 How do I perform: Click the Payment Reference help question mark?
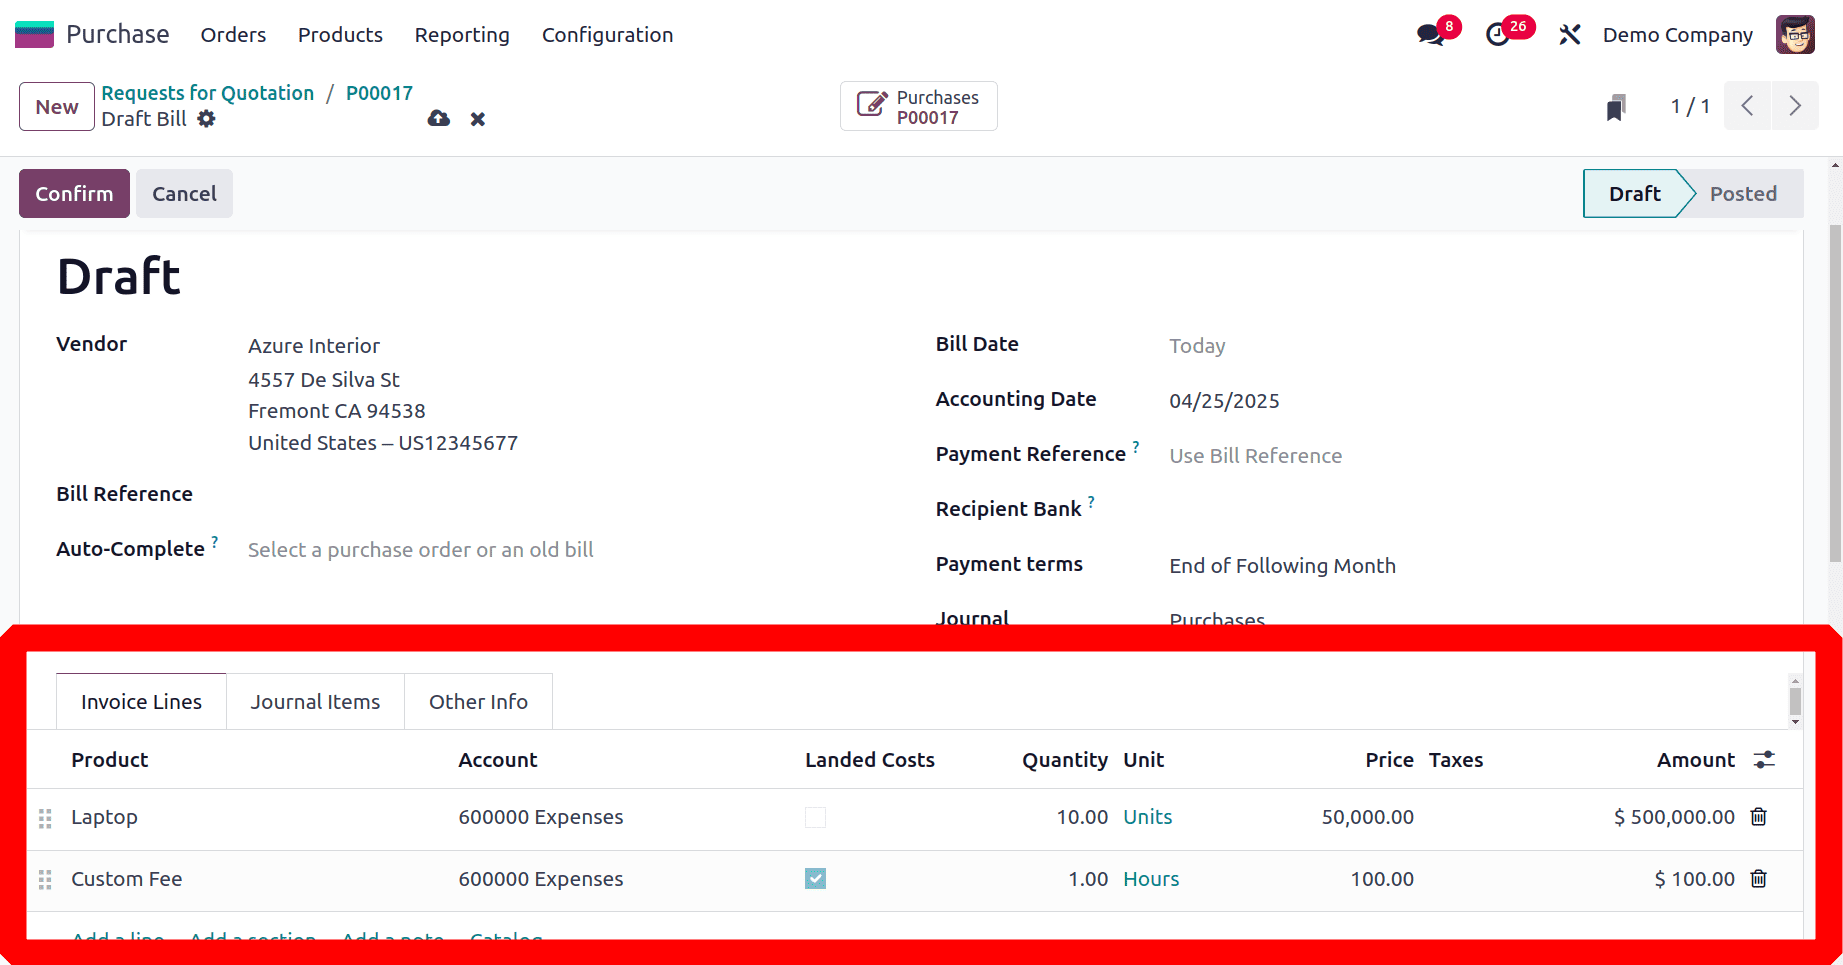coord(1136,446)
